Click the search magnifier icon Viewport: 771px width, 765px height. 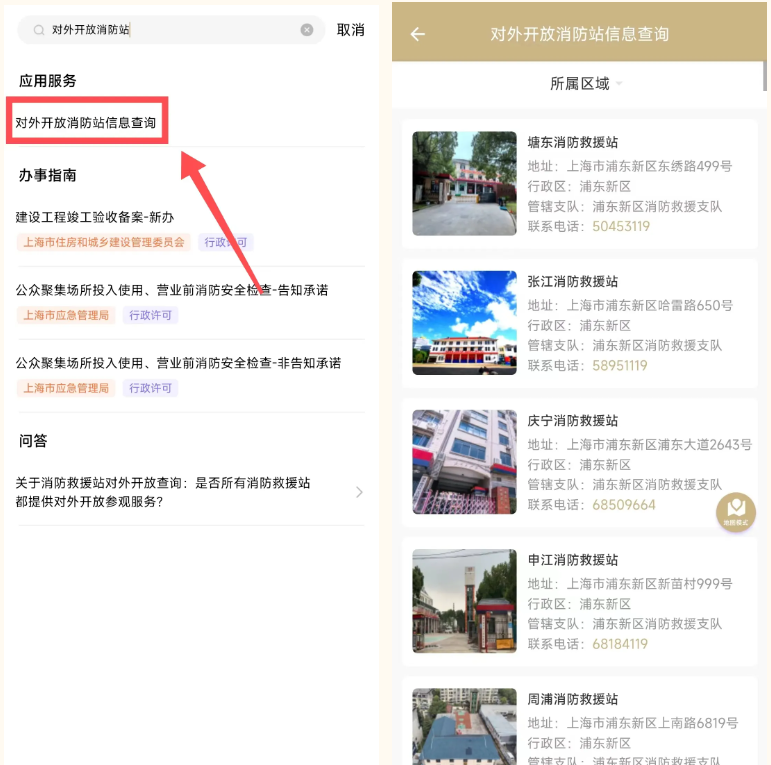[38, 30]
